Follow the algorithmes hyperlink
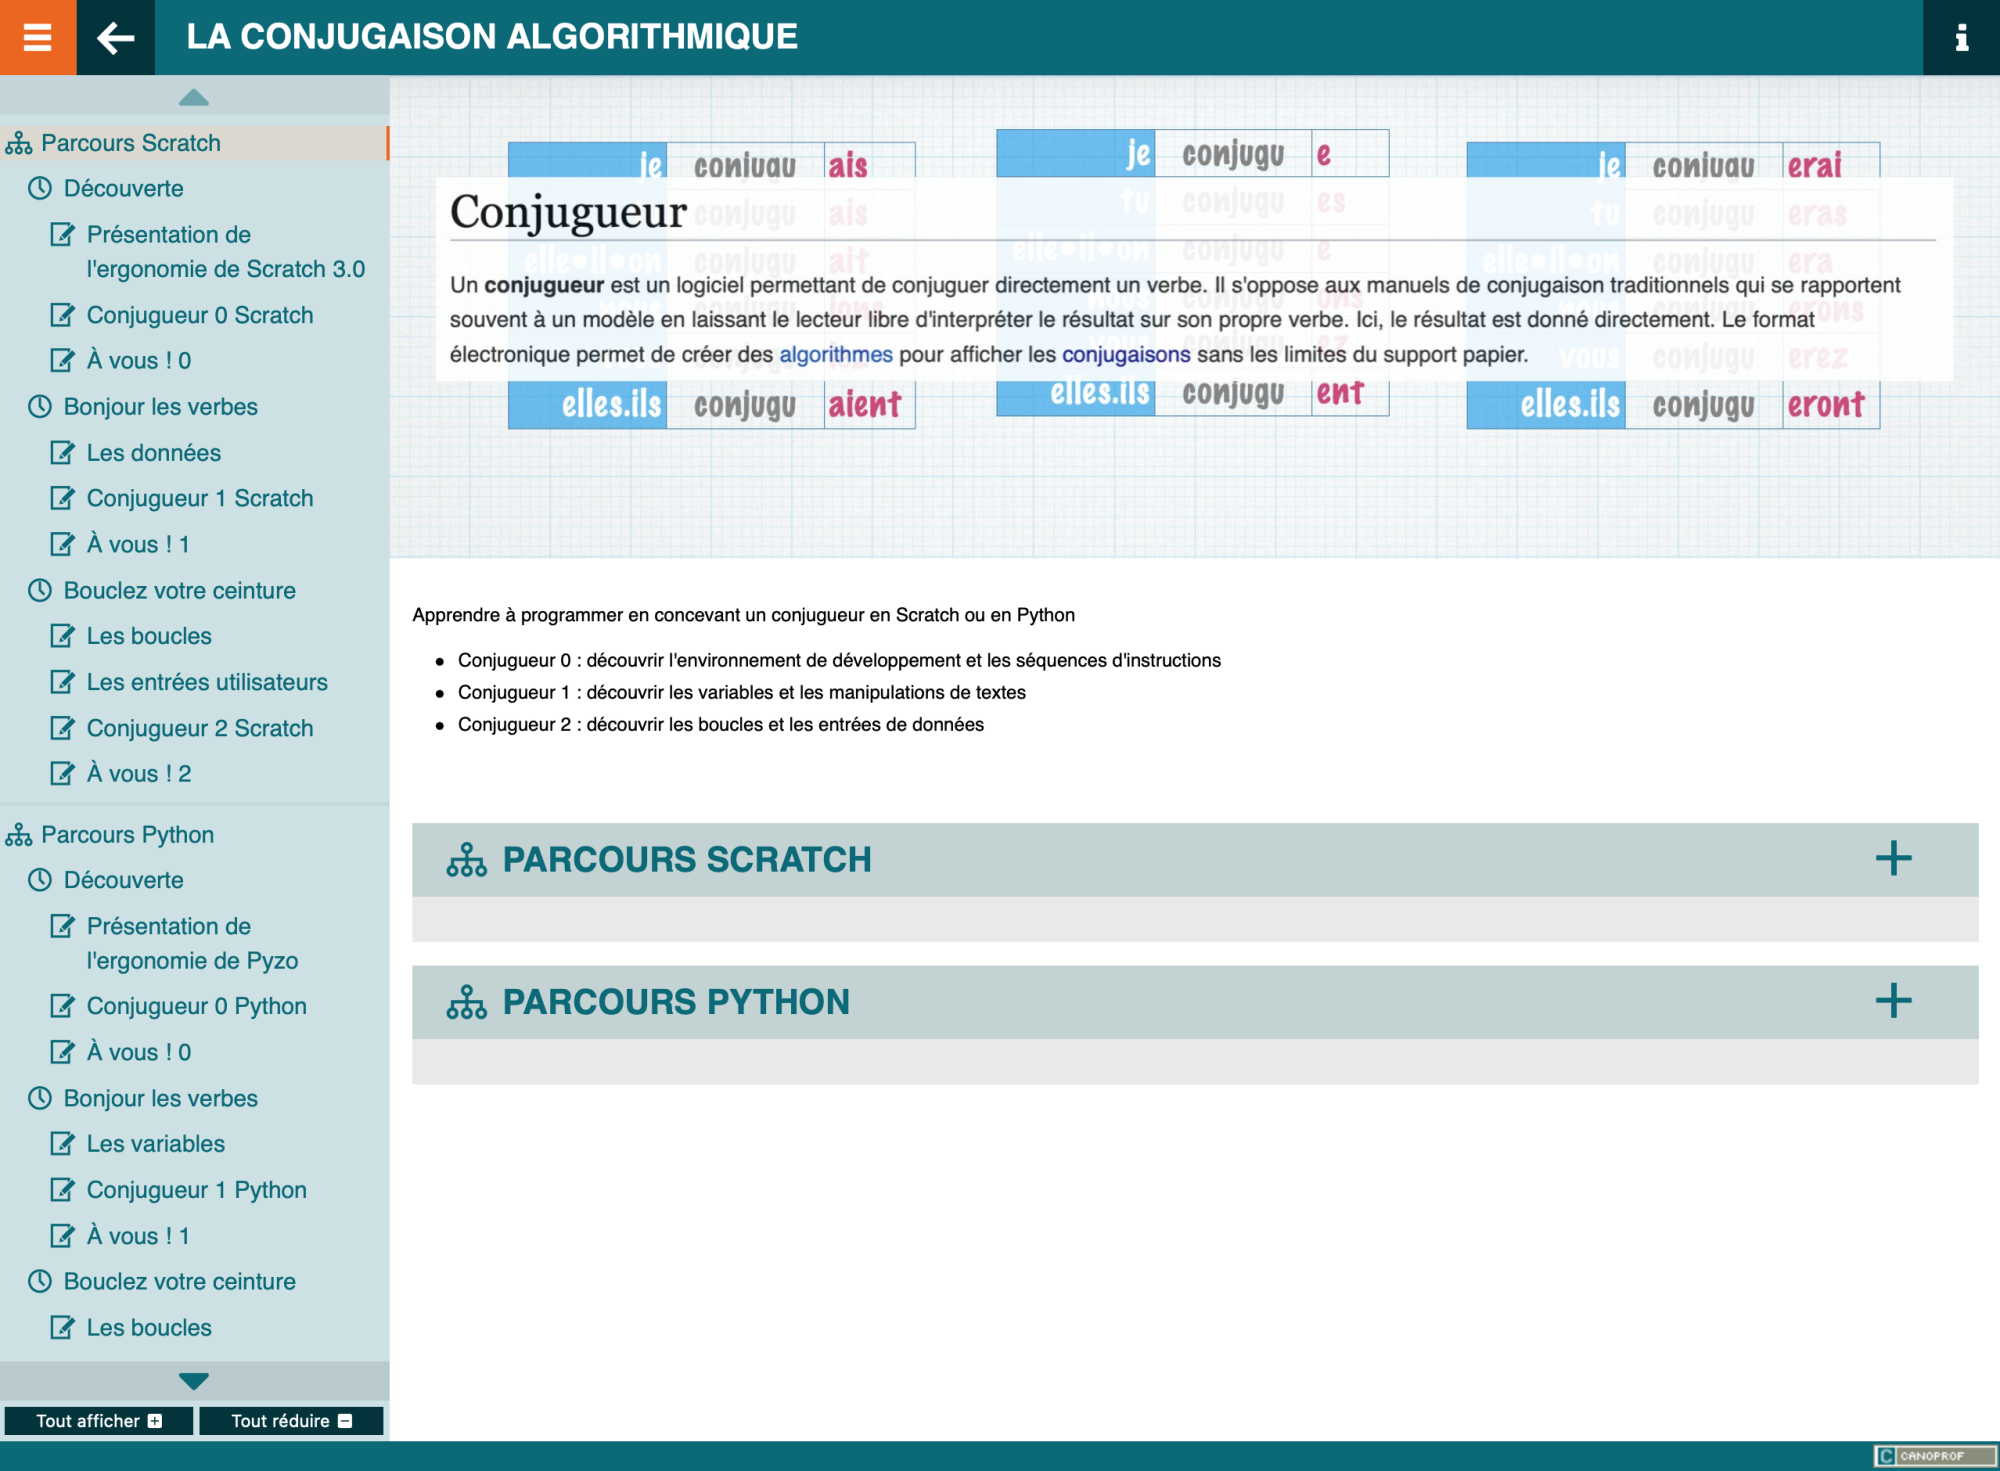Screen dimensions: 2000x1471 click(x=835, y=355)
